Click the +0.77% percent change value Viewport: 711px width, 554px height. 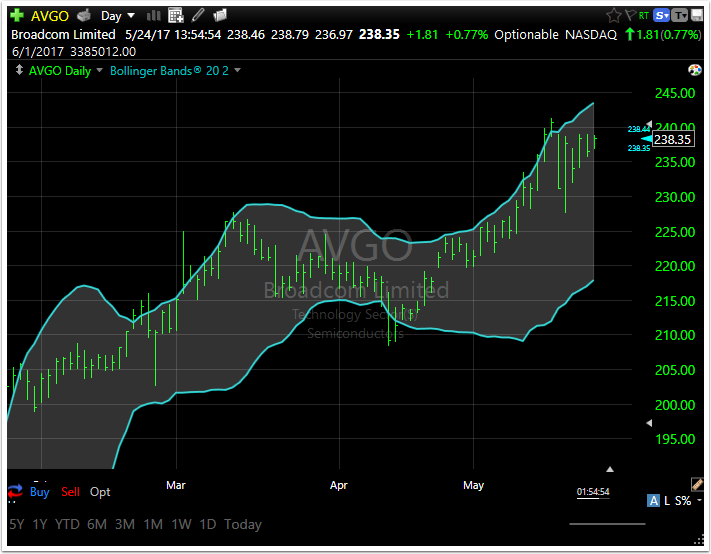point(467,35)
